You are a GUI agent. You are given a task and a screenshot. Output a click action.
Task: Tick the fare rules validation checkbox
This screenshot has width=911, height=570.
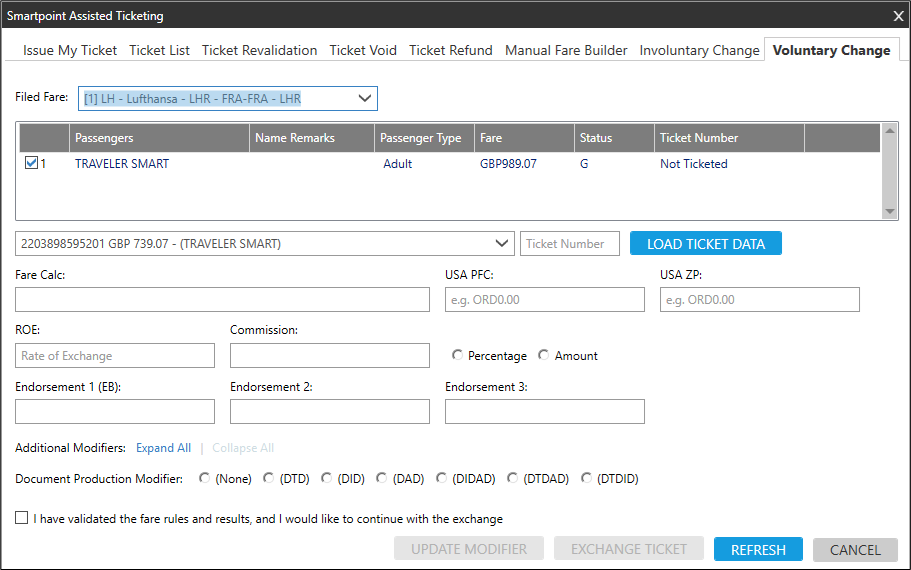(22, 519)
